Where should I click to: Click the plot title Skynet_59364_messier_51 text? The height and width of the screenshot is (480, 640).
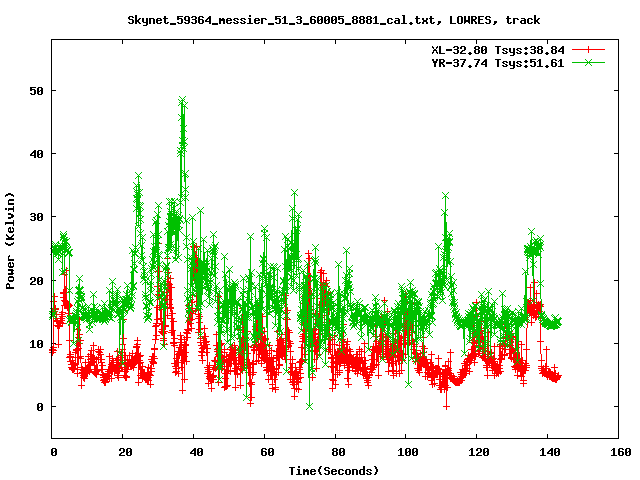pyautogui.click(x=334, y=20)
